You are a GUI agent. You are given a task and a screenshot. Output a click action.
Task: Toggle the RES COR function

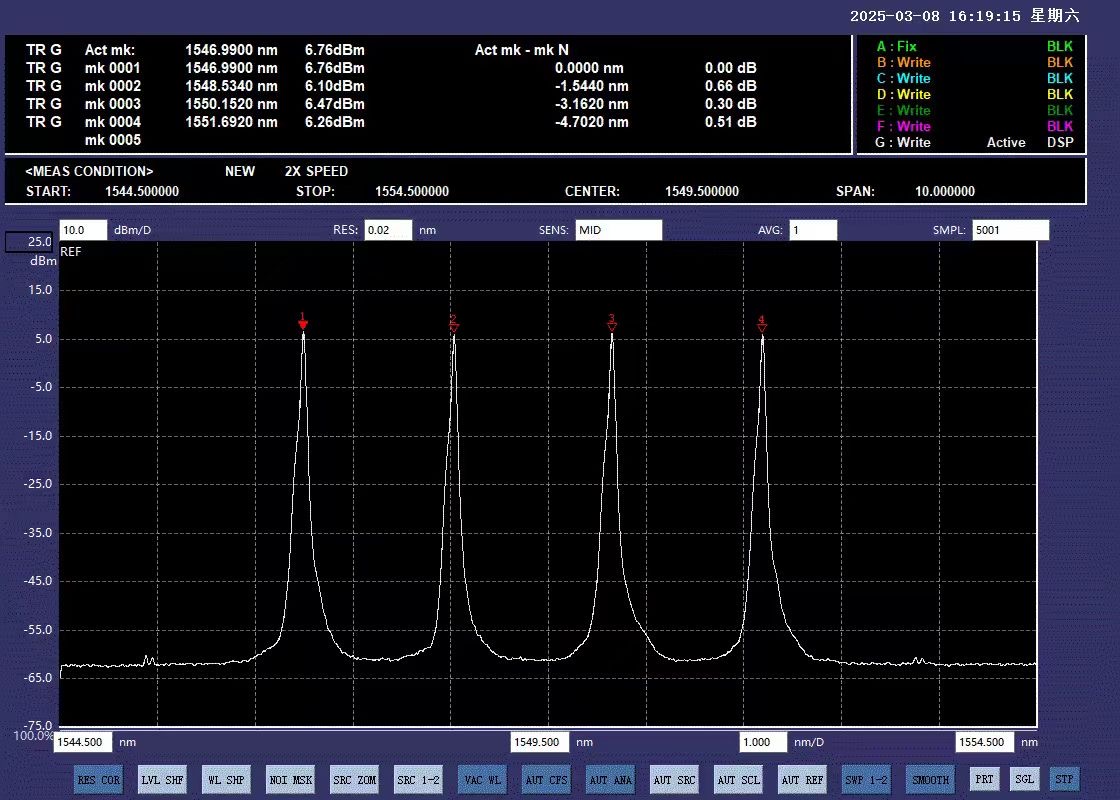pos(99,779)
